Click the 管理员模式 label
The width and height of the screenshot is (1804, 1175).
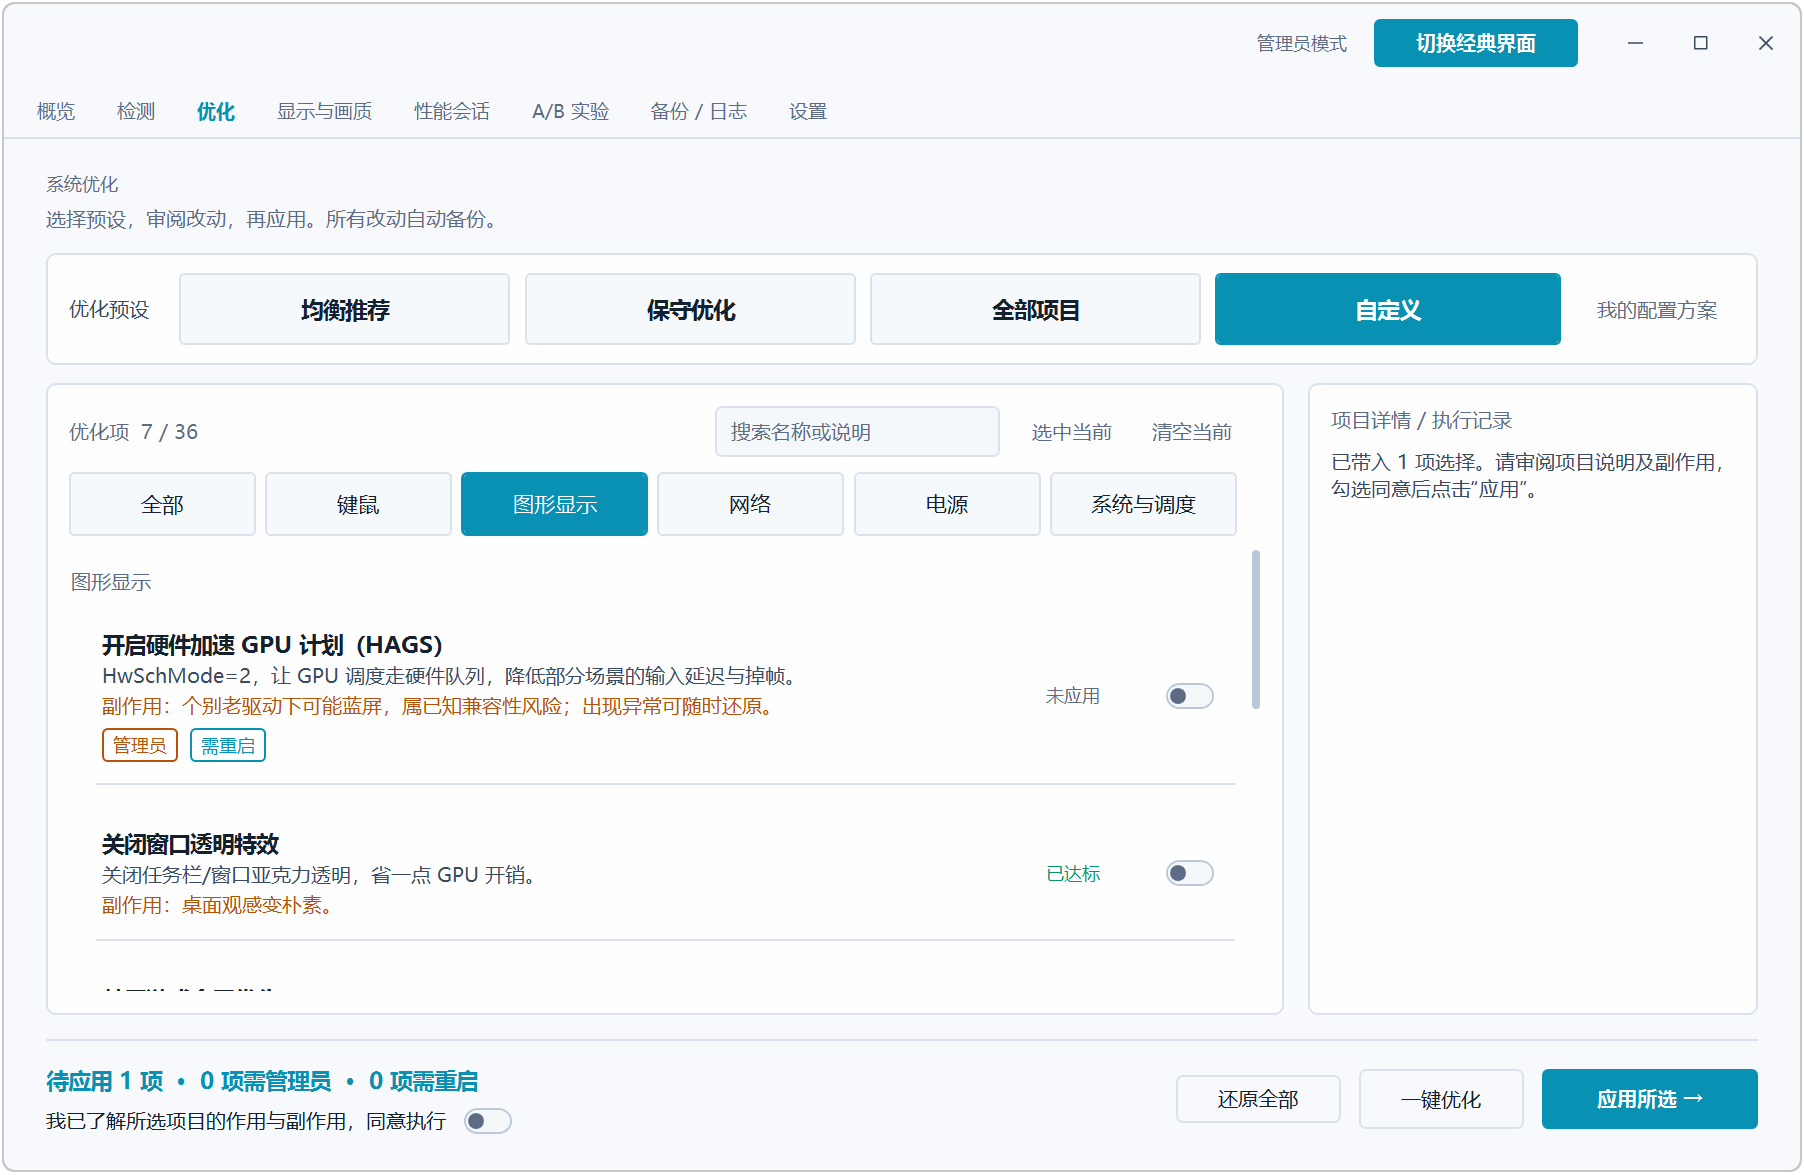click(x=1302, y=43)
